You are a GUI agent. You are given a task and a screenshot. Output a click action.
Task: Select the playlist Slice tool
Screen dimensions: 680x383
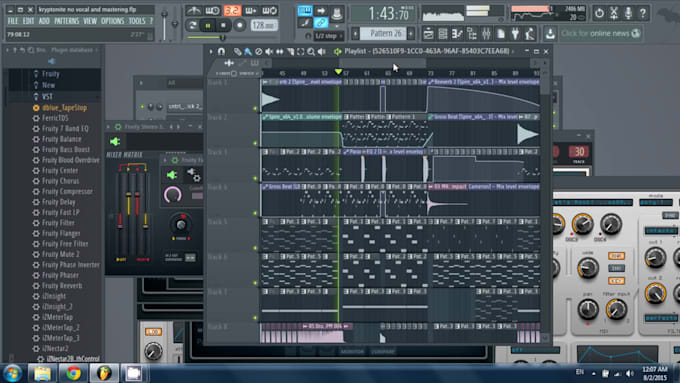290,52
